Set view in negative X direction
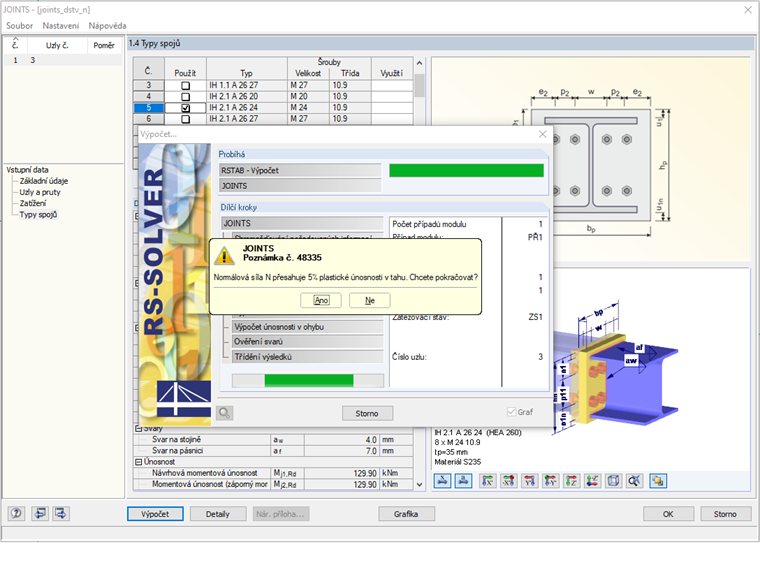Screen dimensions: 760x570 click(508, 481)
